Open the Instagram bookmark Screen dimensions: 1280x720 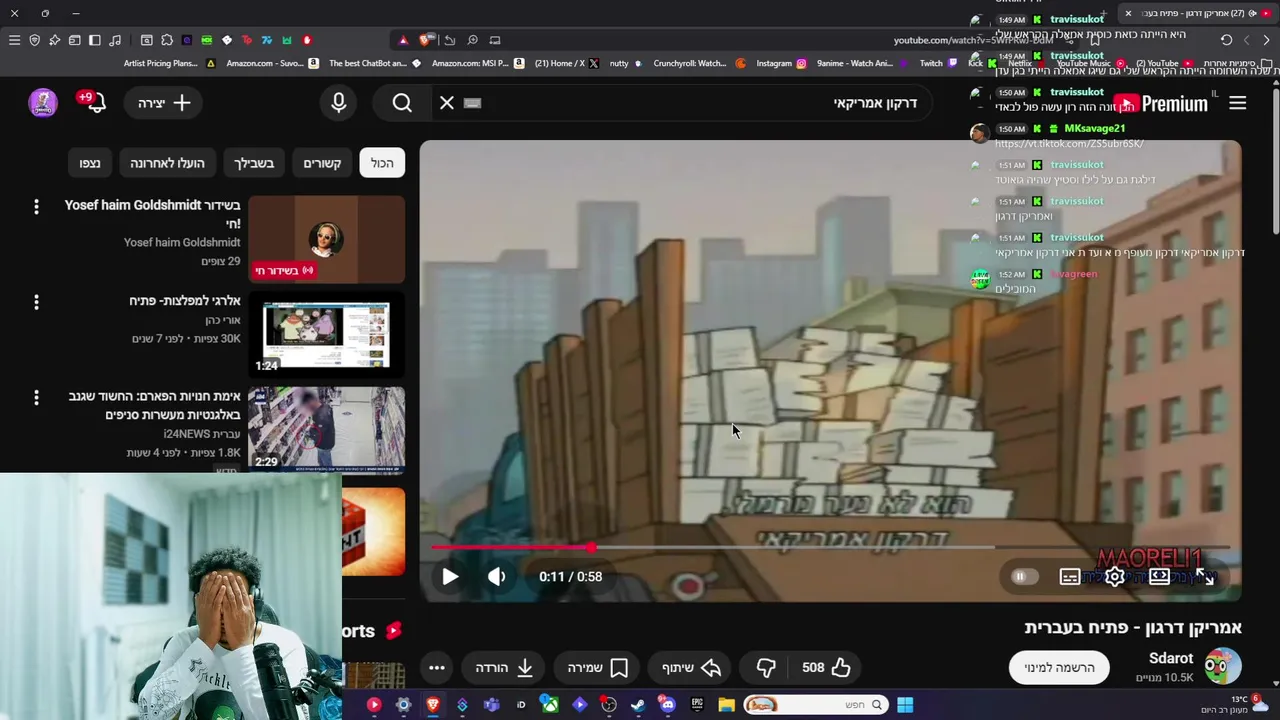tap(781, 63)
